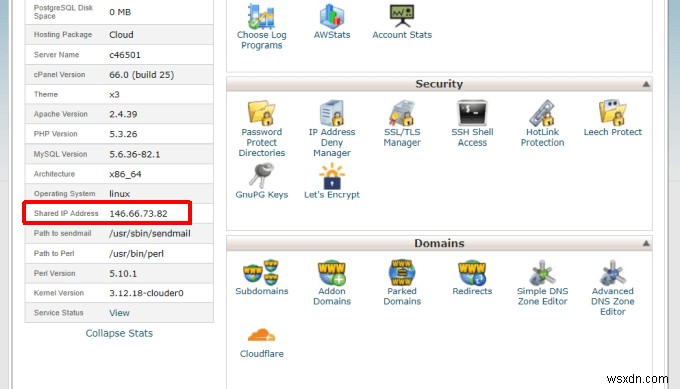Open Simple DNS Zone Editor
Viewport: 680px width, 389px height.
click(x=543, y=283)
